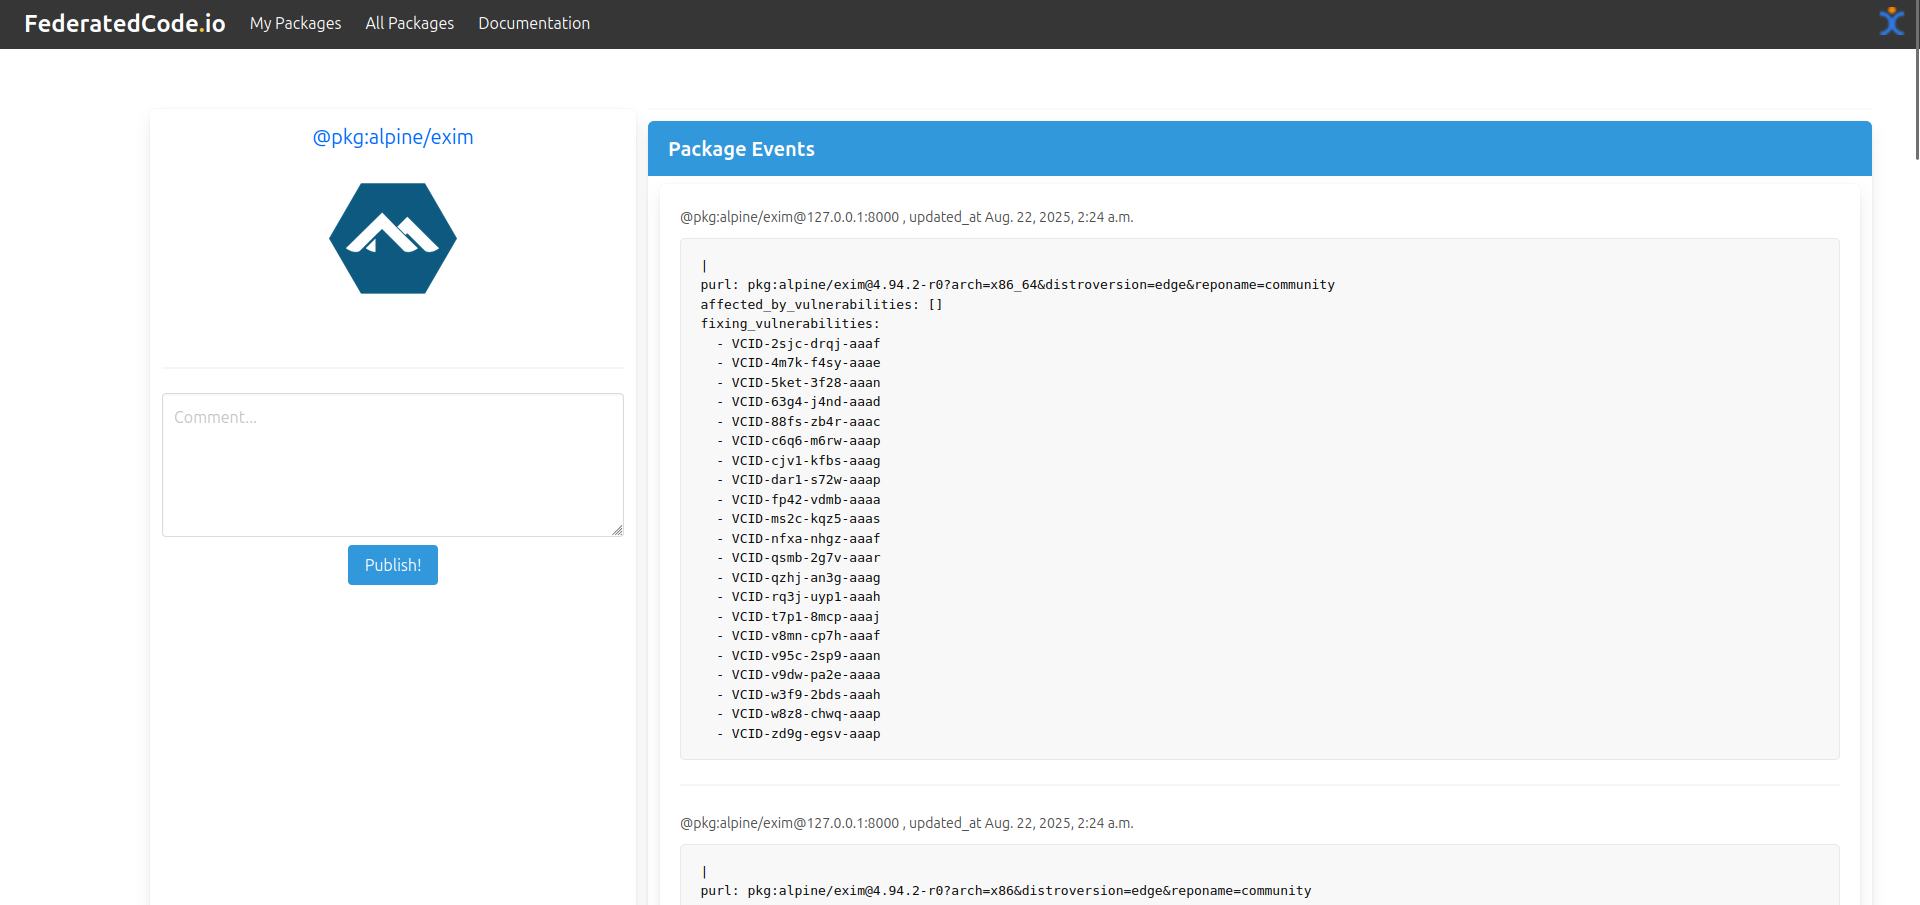This screenshot has height=905, width=1920.
Task: Open the @pkg:alpine/exim package link
Action: coord(393,137)
